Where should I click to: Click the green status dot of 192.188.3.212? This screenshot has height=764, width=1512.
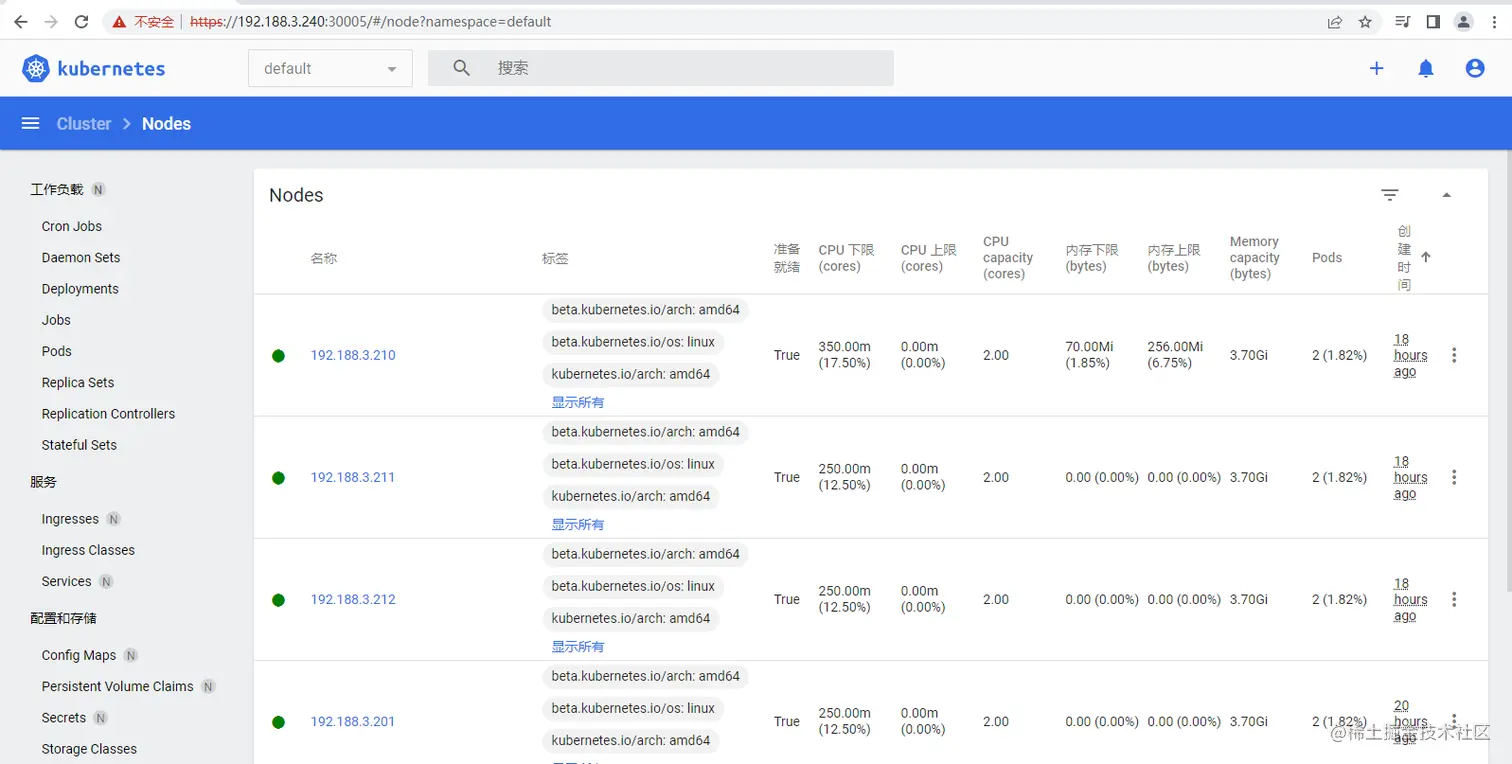coord(278,600)
